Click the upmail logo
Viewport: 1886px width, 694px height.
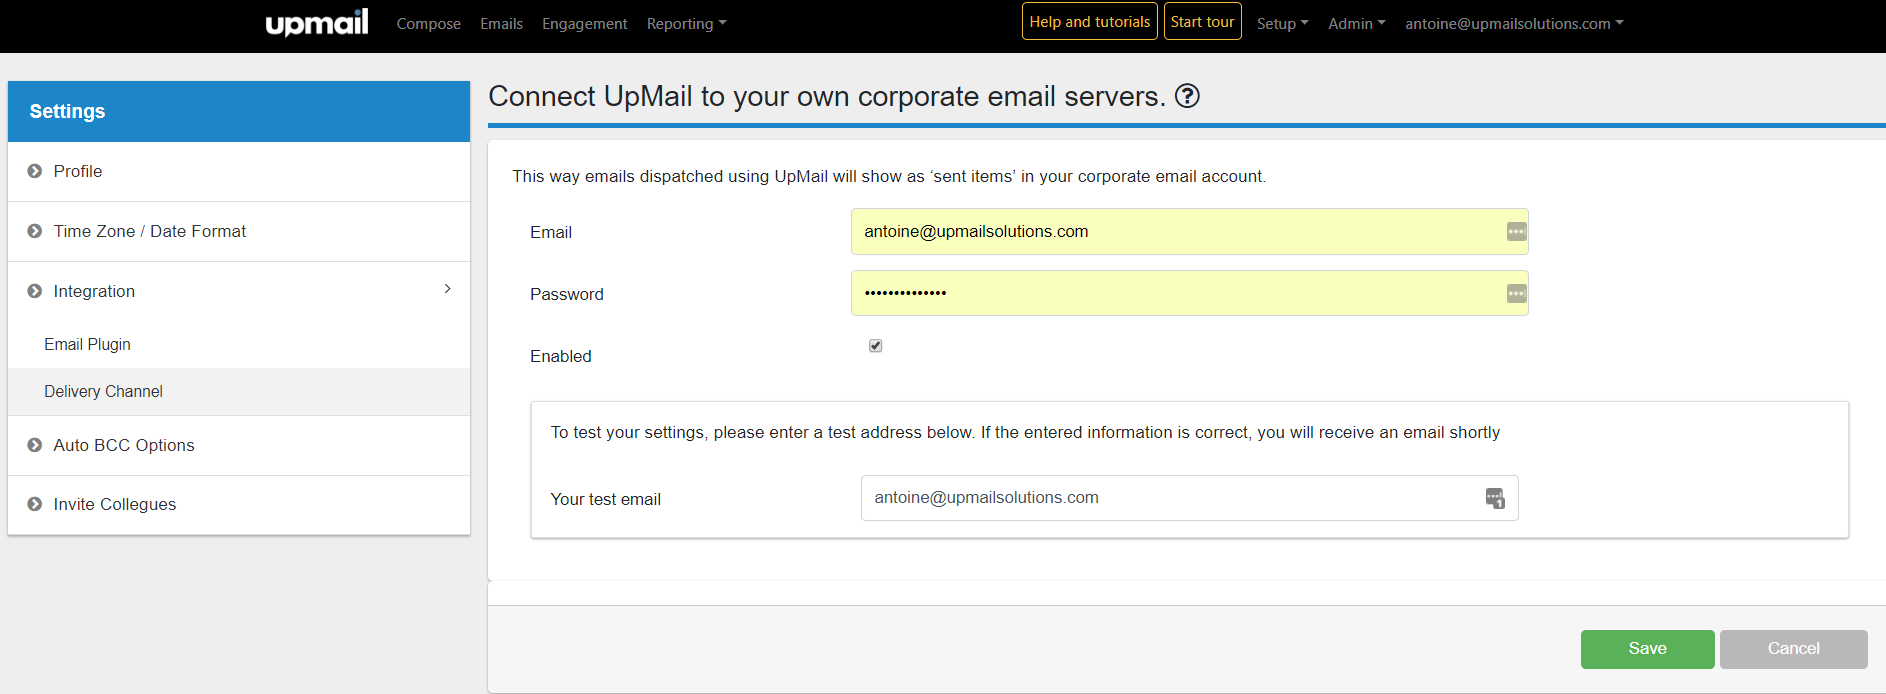click(316, 23)
